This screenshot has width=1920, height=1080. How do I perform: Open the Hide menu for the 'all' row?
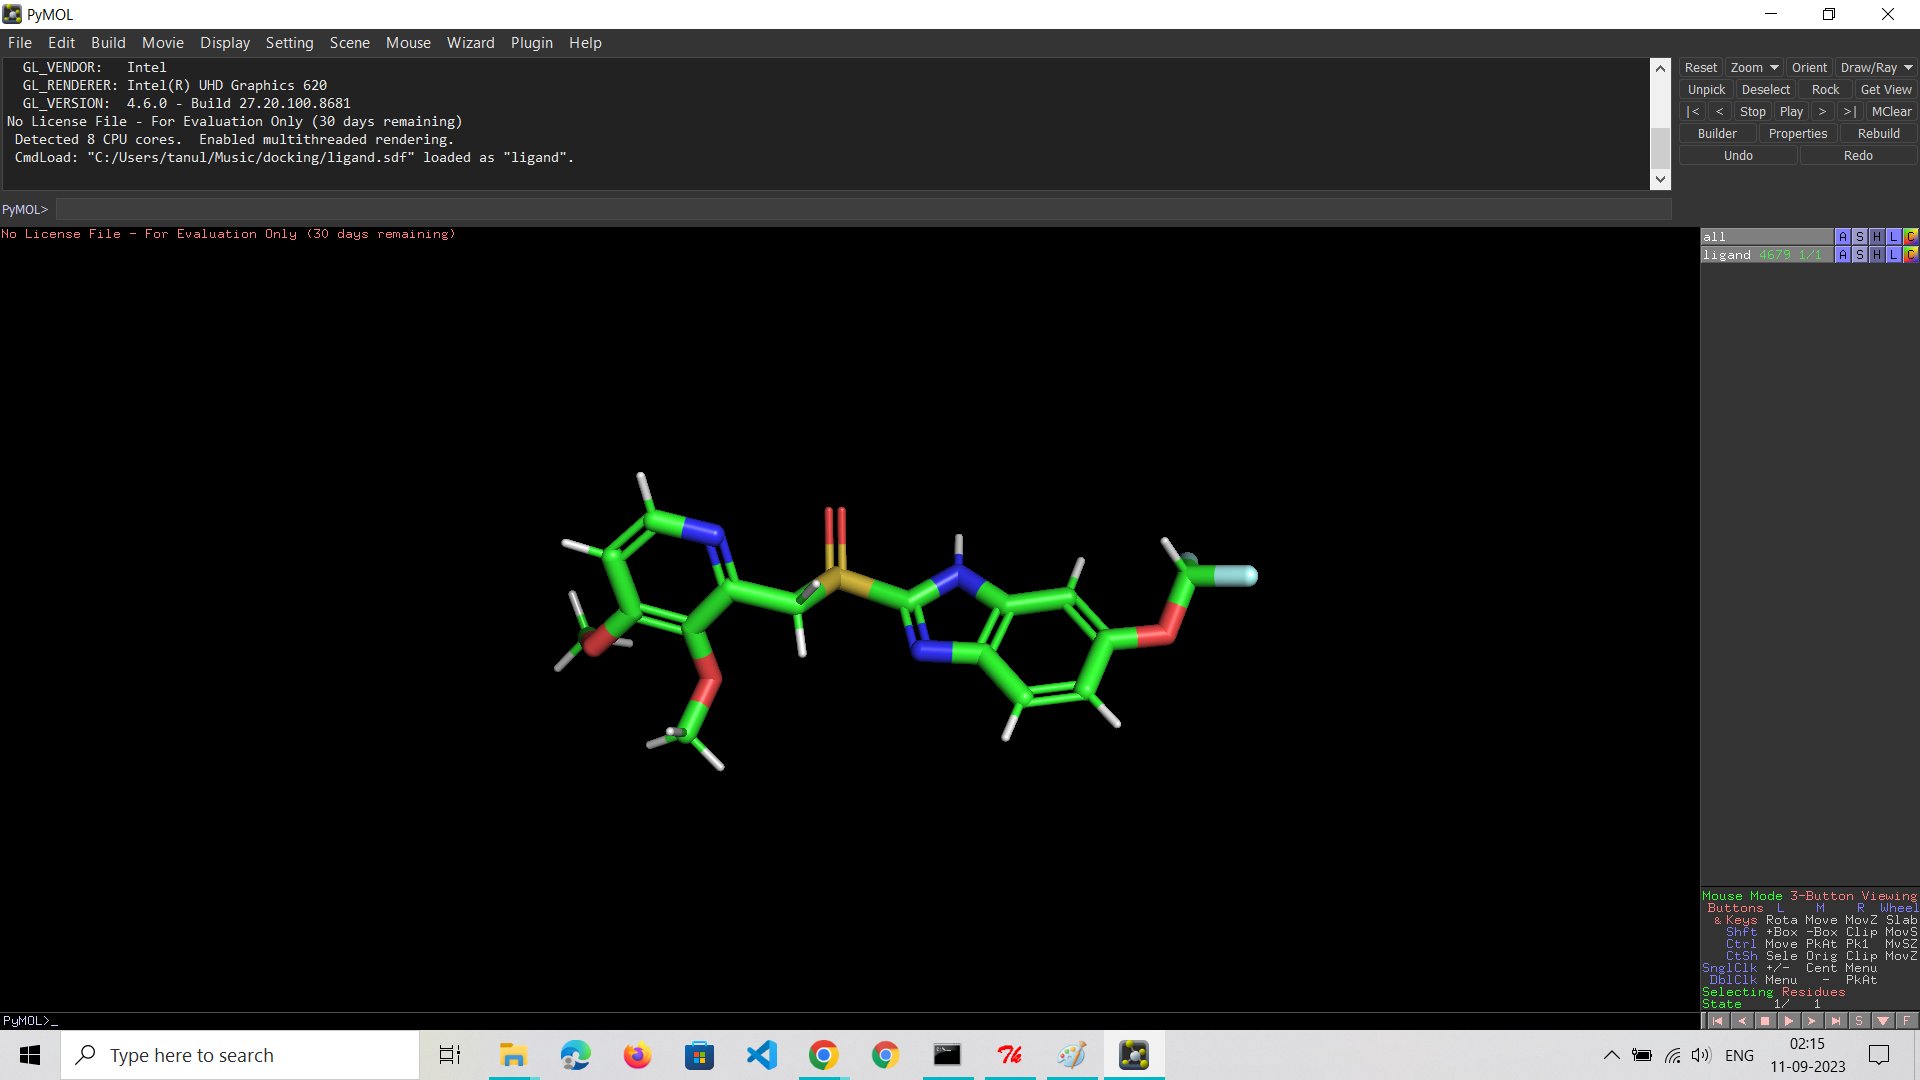click(1876, 237)
